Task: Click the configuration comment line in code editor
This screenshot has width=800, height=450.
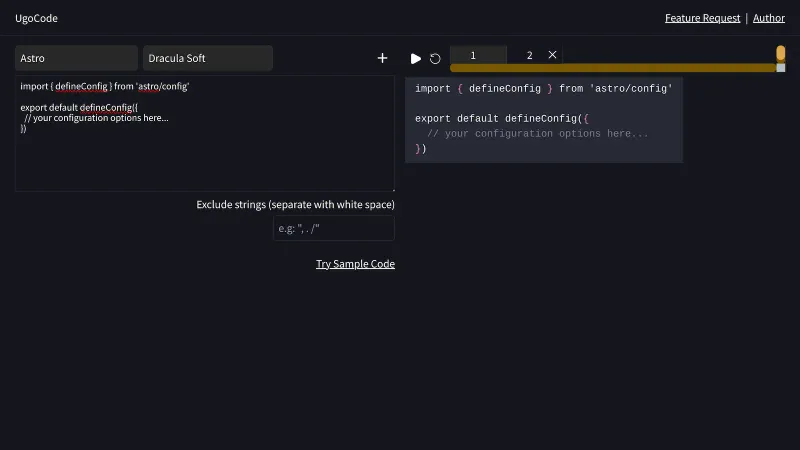Action: (96, 118)
